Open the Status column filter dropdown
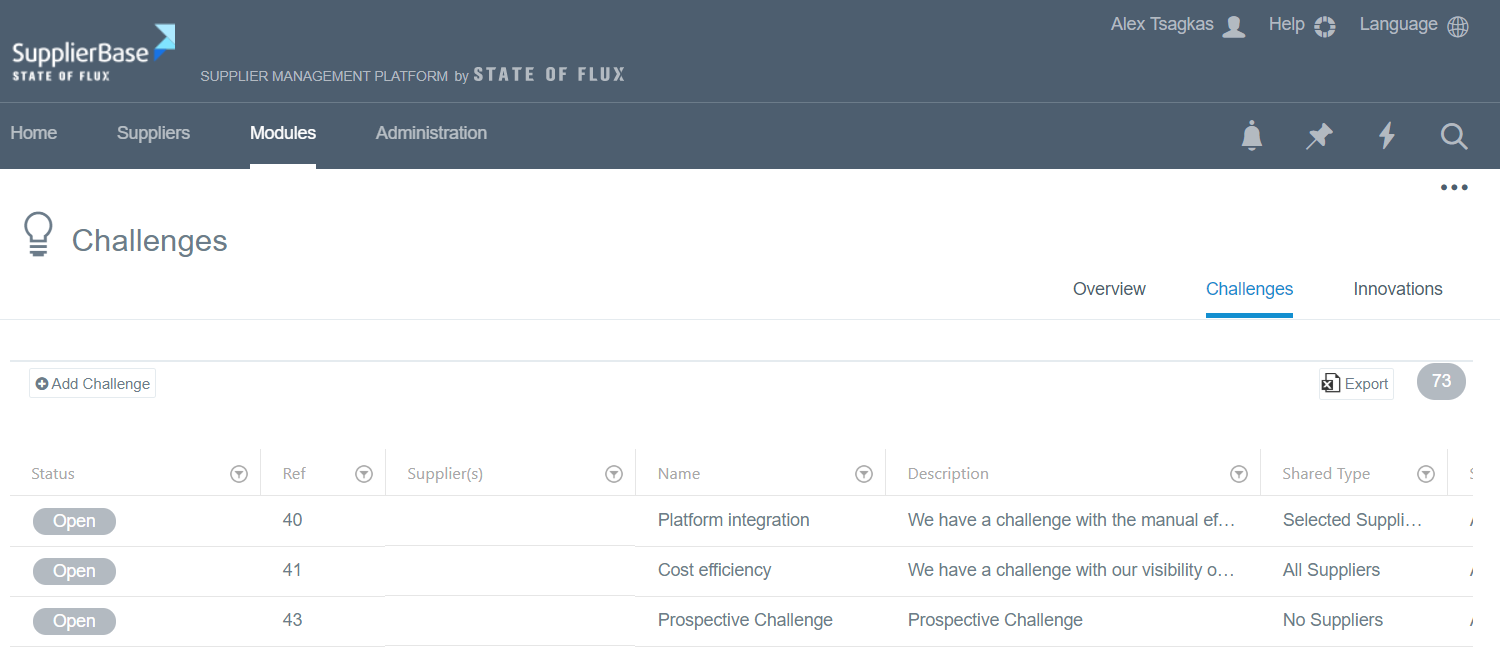Screen dimensions: 1500x649 tap(239, 474)
